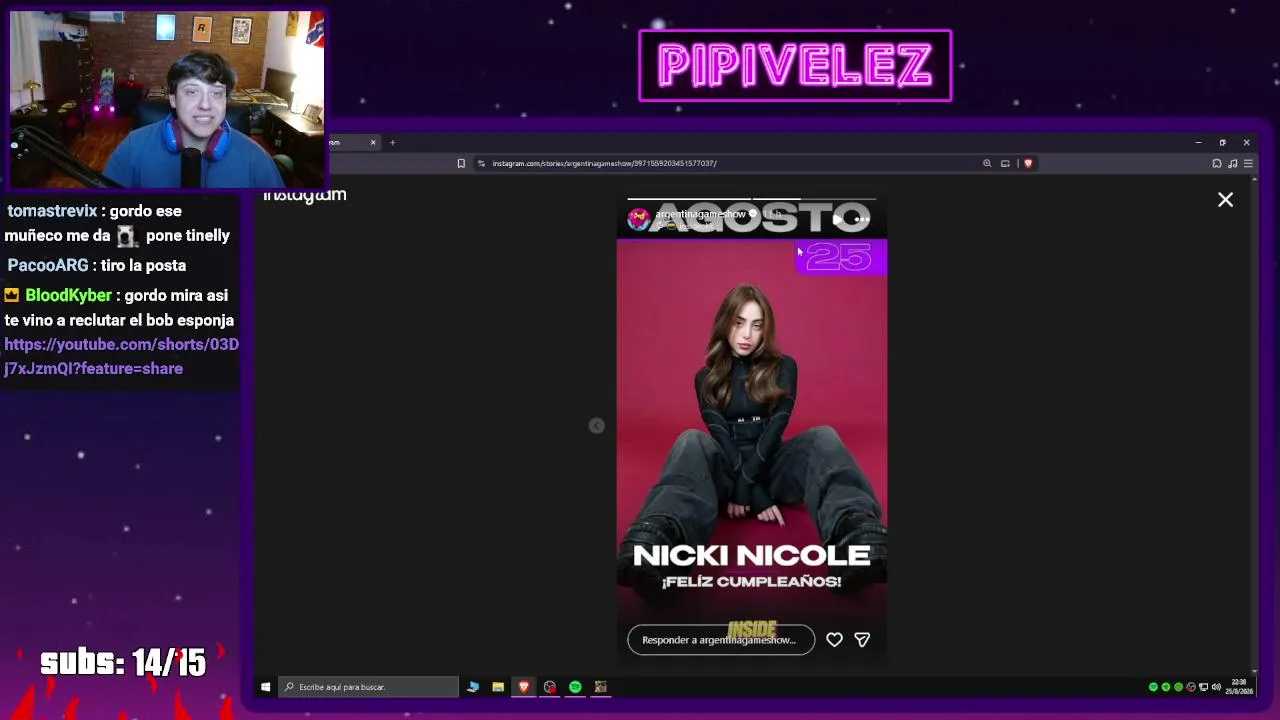Click the browser address bar URL
This screenshot has height=720, width=1280.
point(604,163)
